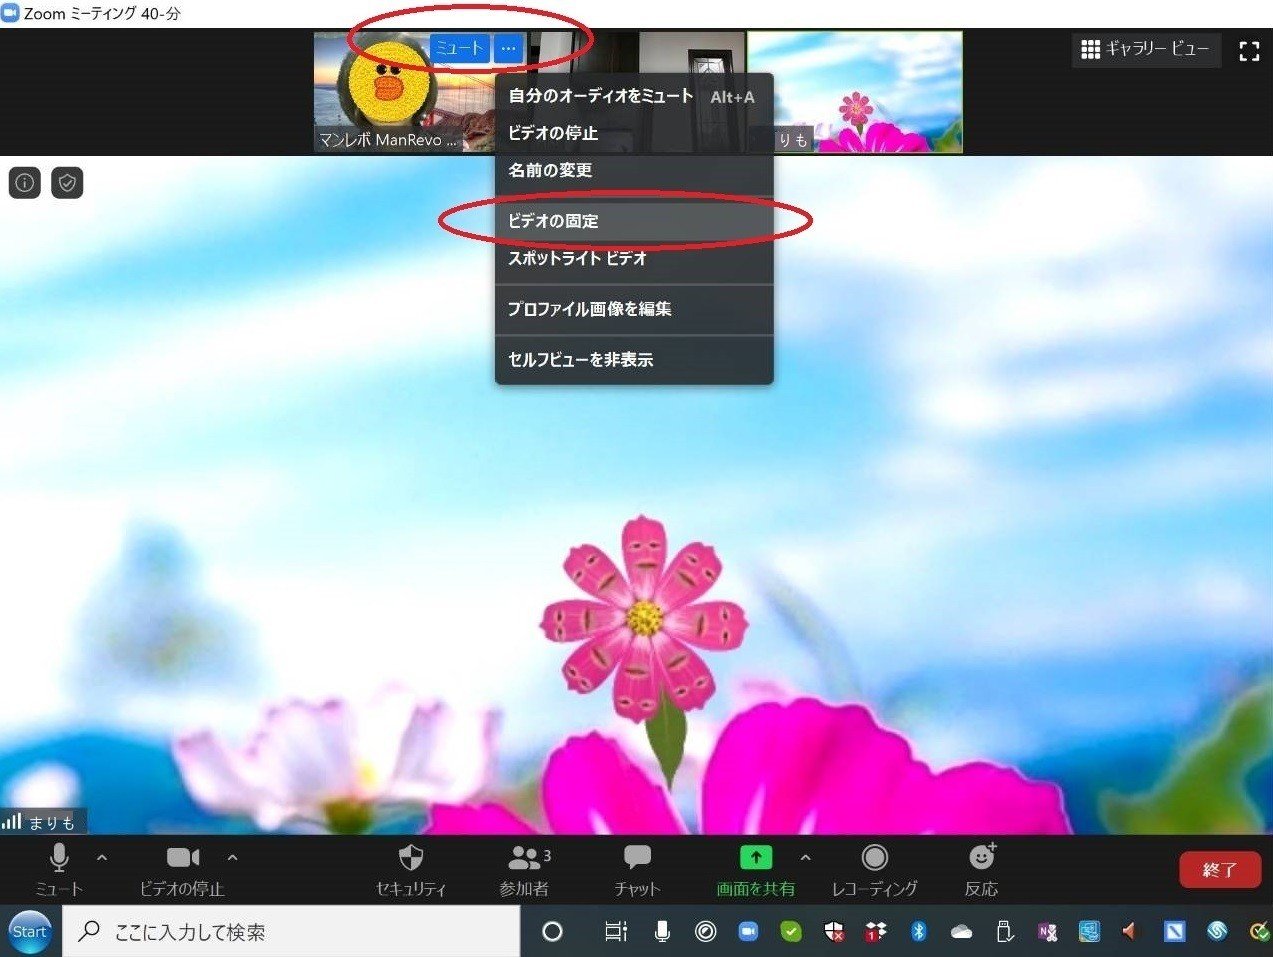
Task: Choose スポットライト ビデオ menu entry
Action: point(575,258)
